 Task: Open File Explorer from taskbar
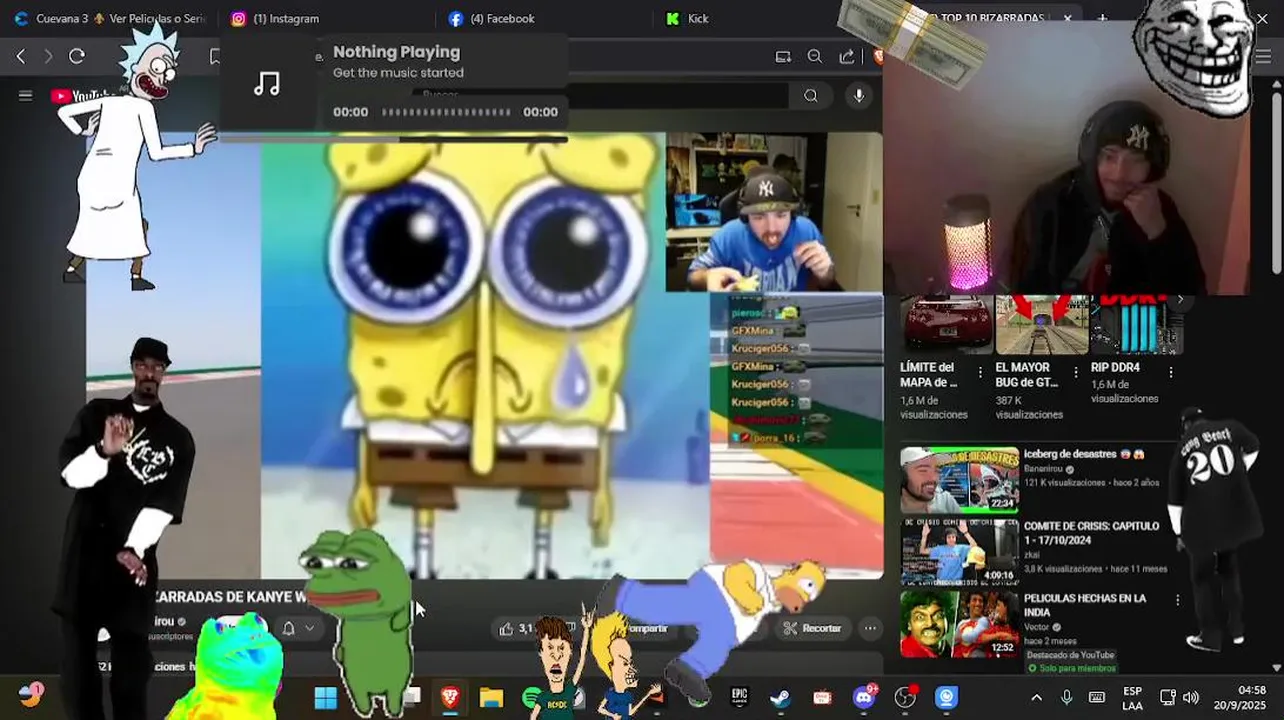[491, 698]
